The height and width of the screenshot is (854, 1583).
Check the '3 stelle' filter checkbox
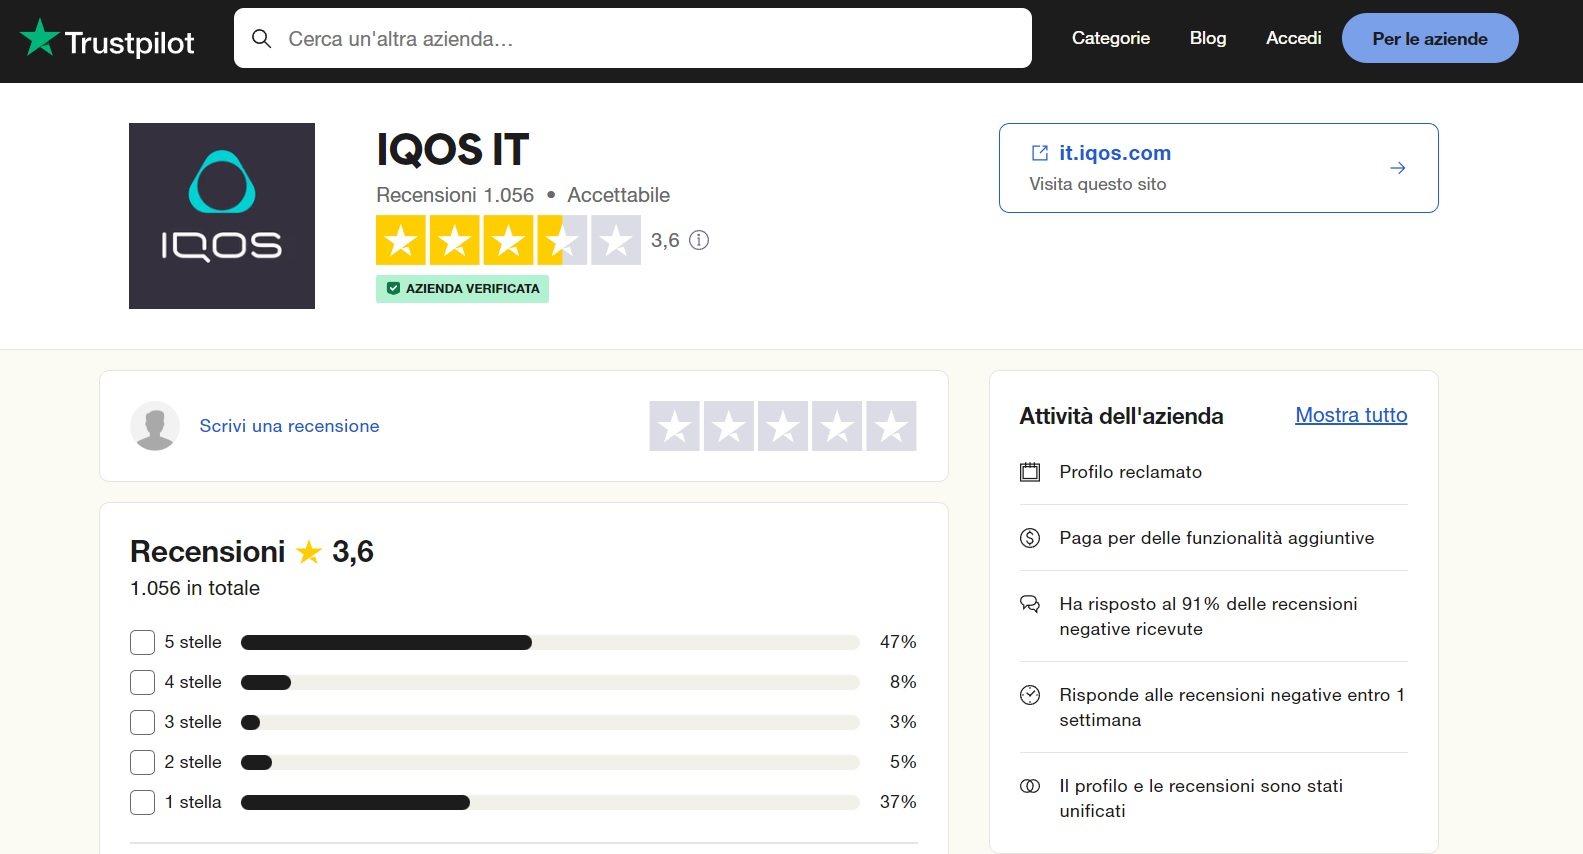click(142, 722)
